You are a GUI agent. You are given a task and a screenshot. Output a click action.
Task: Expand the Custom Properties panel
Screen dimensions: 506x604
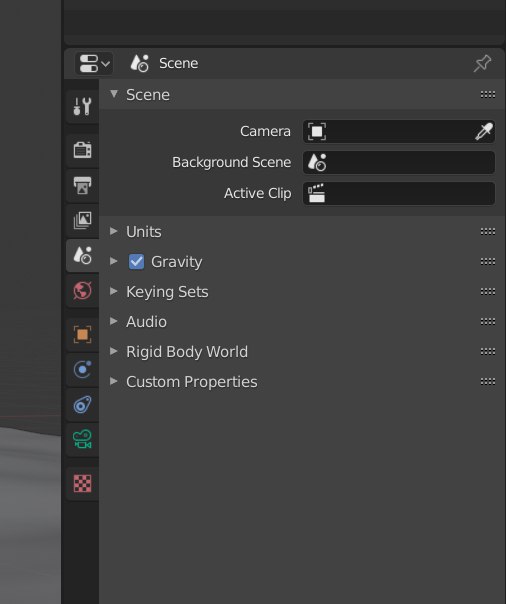114,381
